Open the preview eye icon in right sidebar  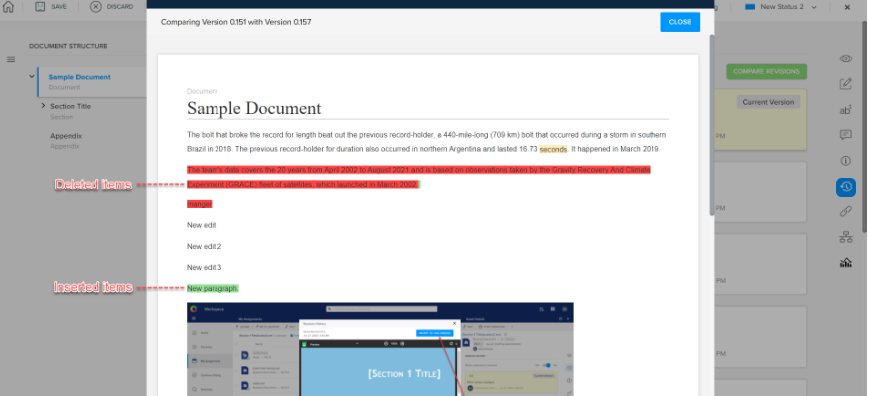point(846,59)
